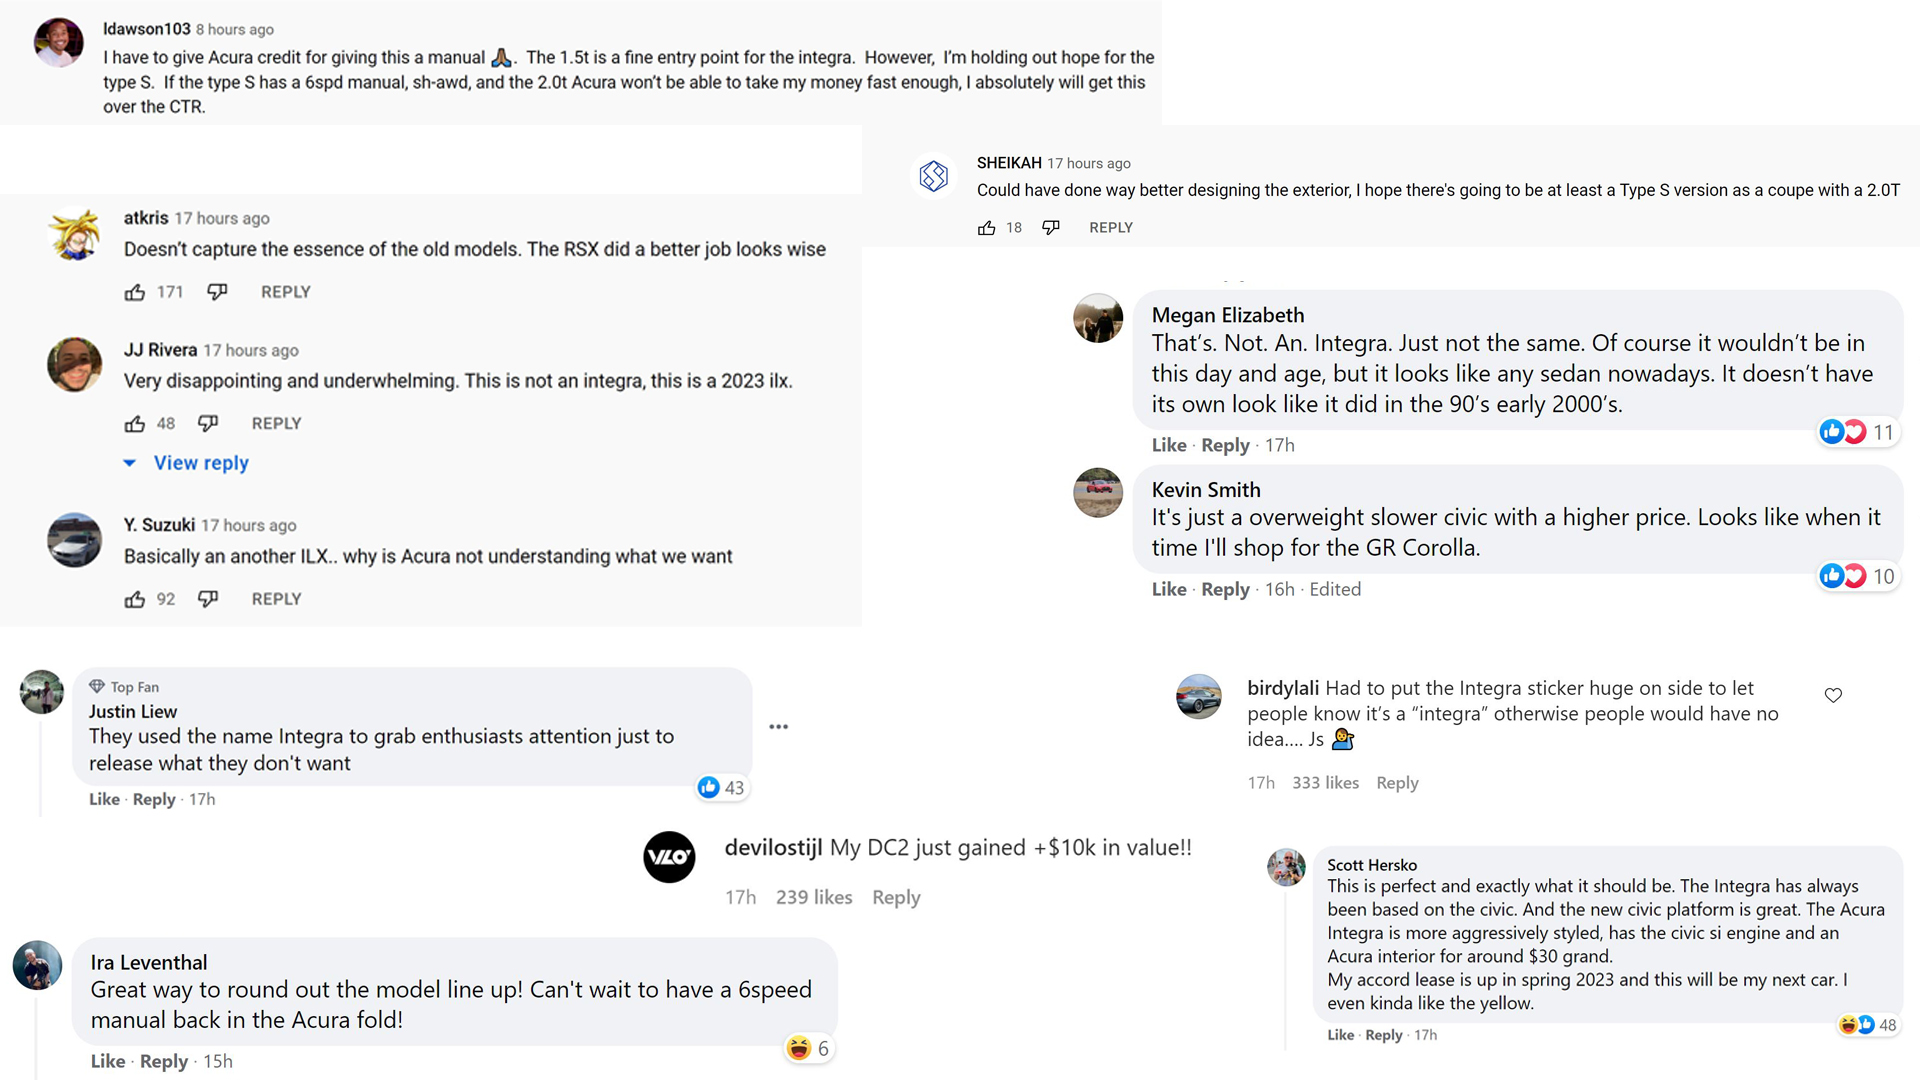Screen dimensions: 1920x1080
Task: Thumbs up Y. Suzuki's ILX comment
Action: [x=135, y=599]
